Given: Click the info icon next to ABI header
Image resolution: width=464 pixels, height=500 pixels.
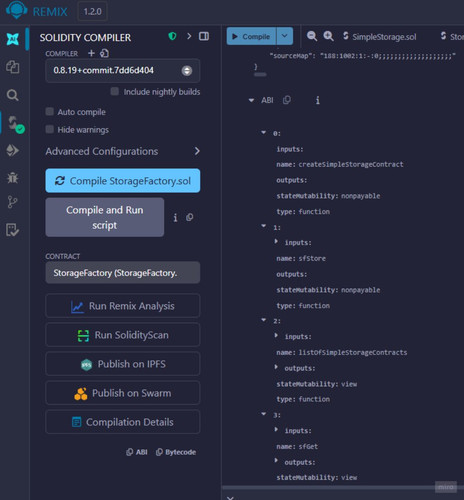Looking at the screenshot, I should pyautogui.click(x=318, y=100).
